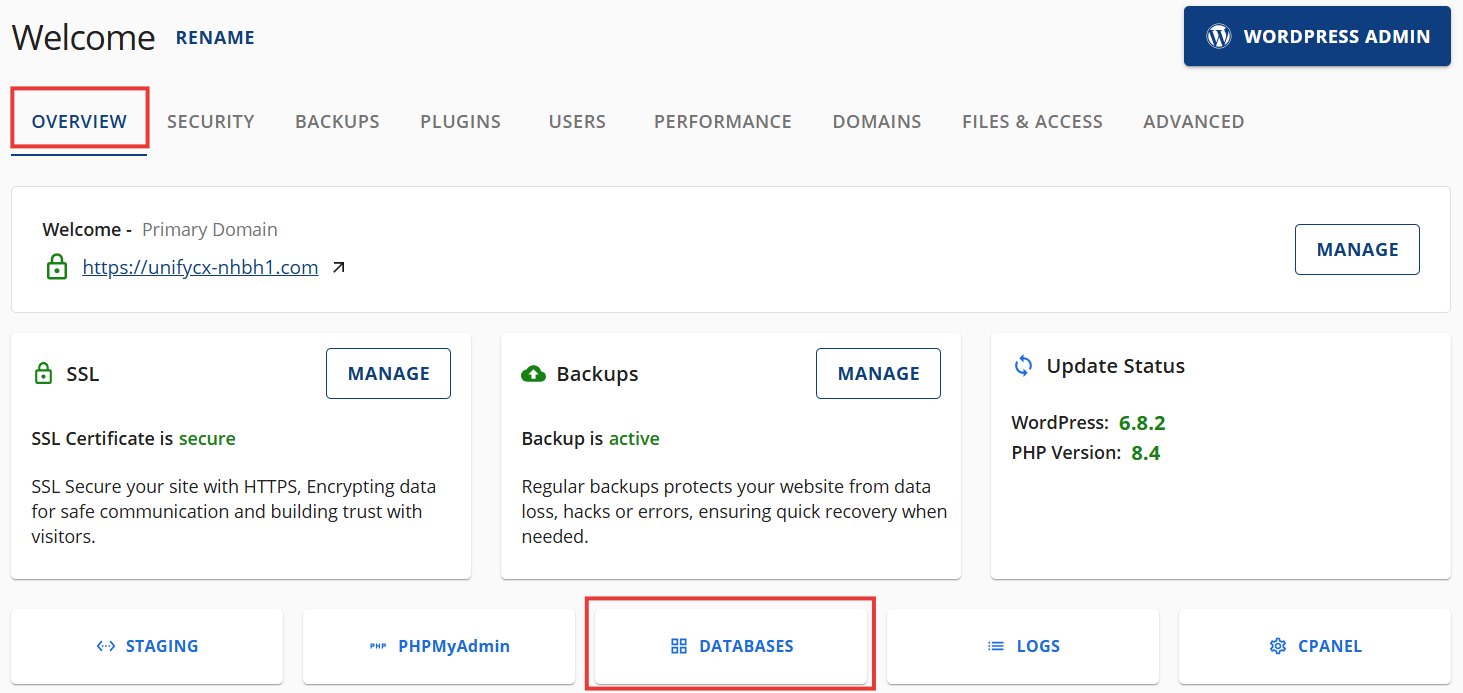Click the green padlock beside domain URL

(57, 268)
